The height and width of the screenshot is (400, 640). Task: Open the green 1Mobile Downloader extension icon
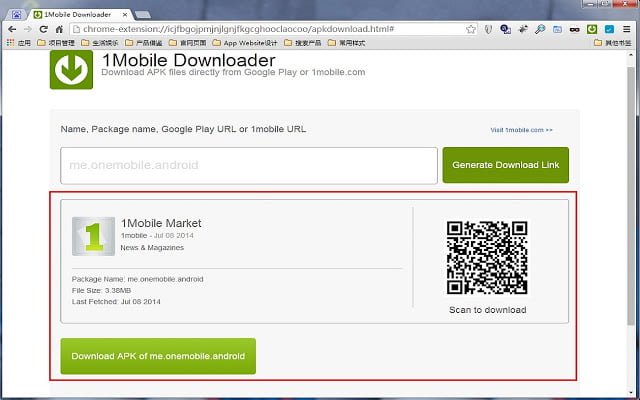click(592, 29)
